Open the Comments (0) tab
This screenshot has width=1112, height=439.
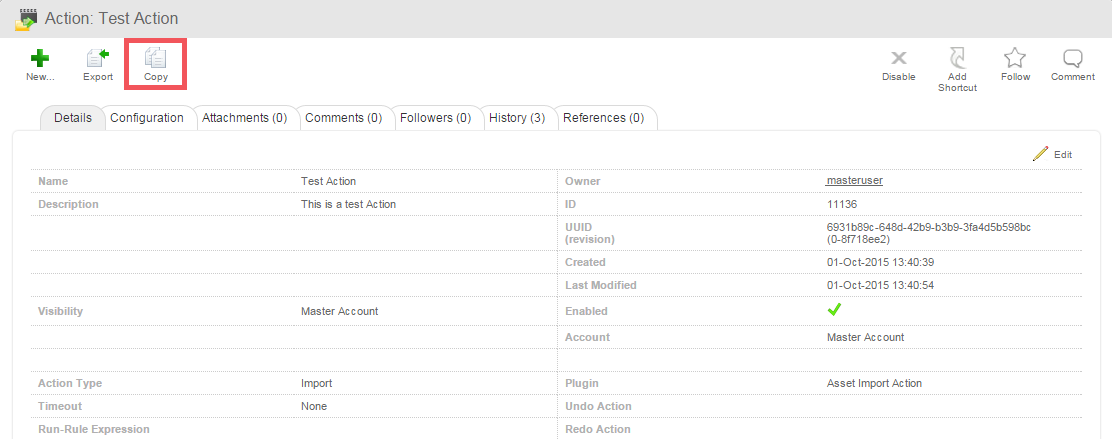(343, 118)
